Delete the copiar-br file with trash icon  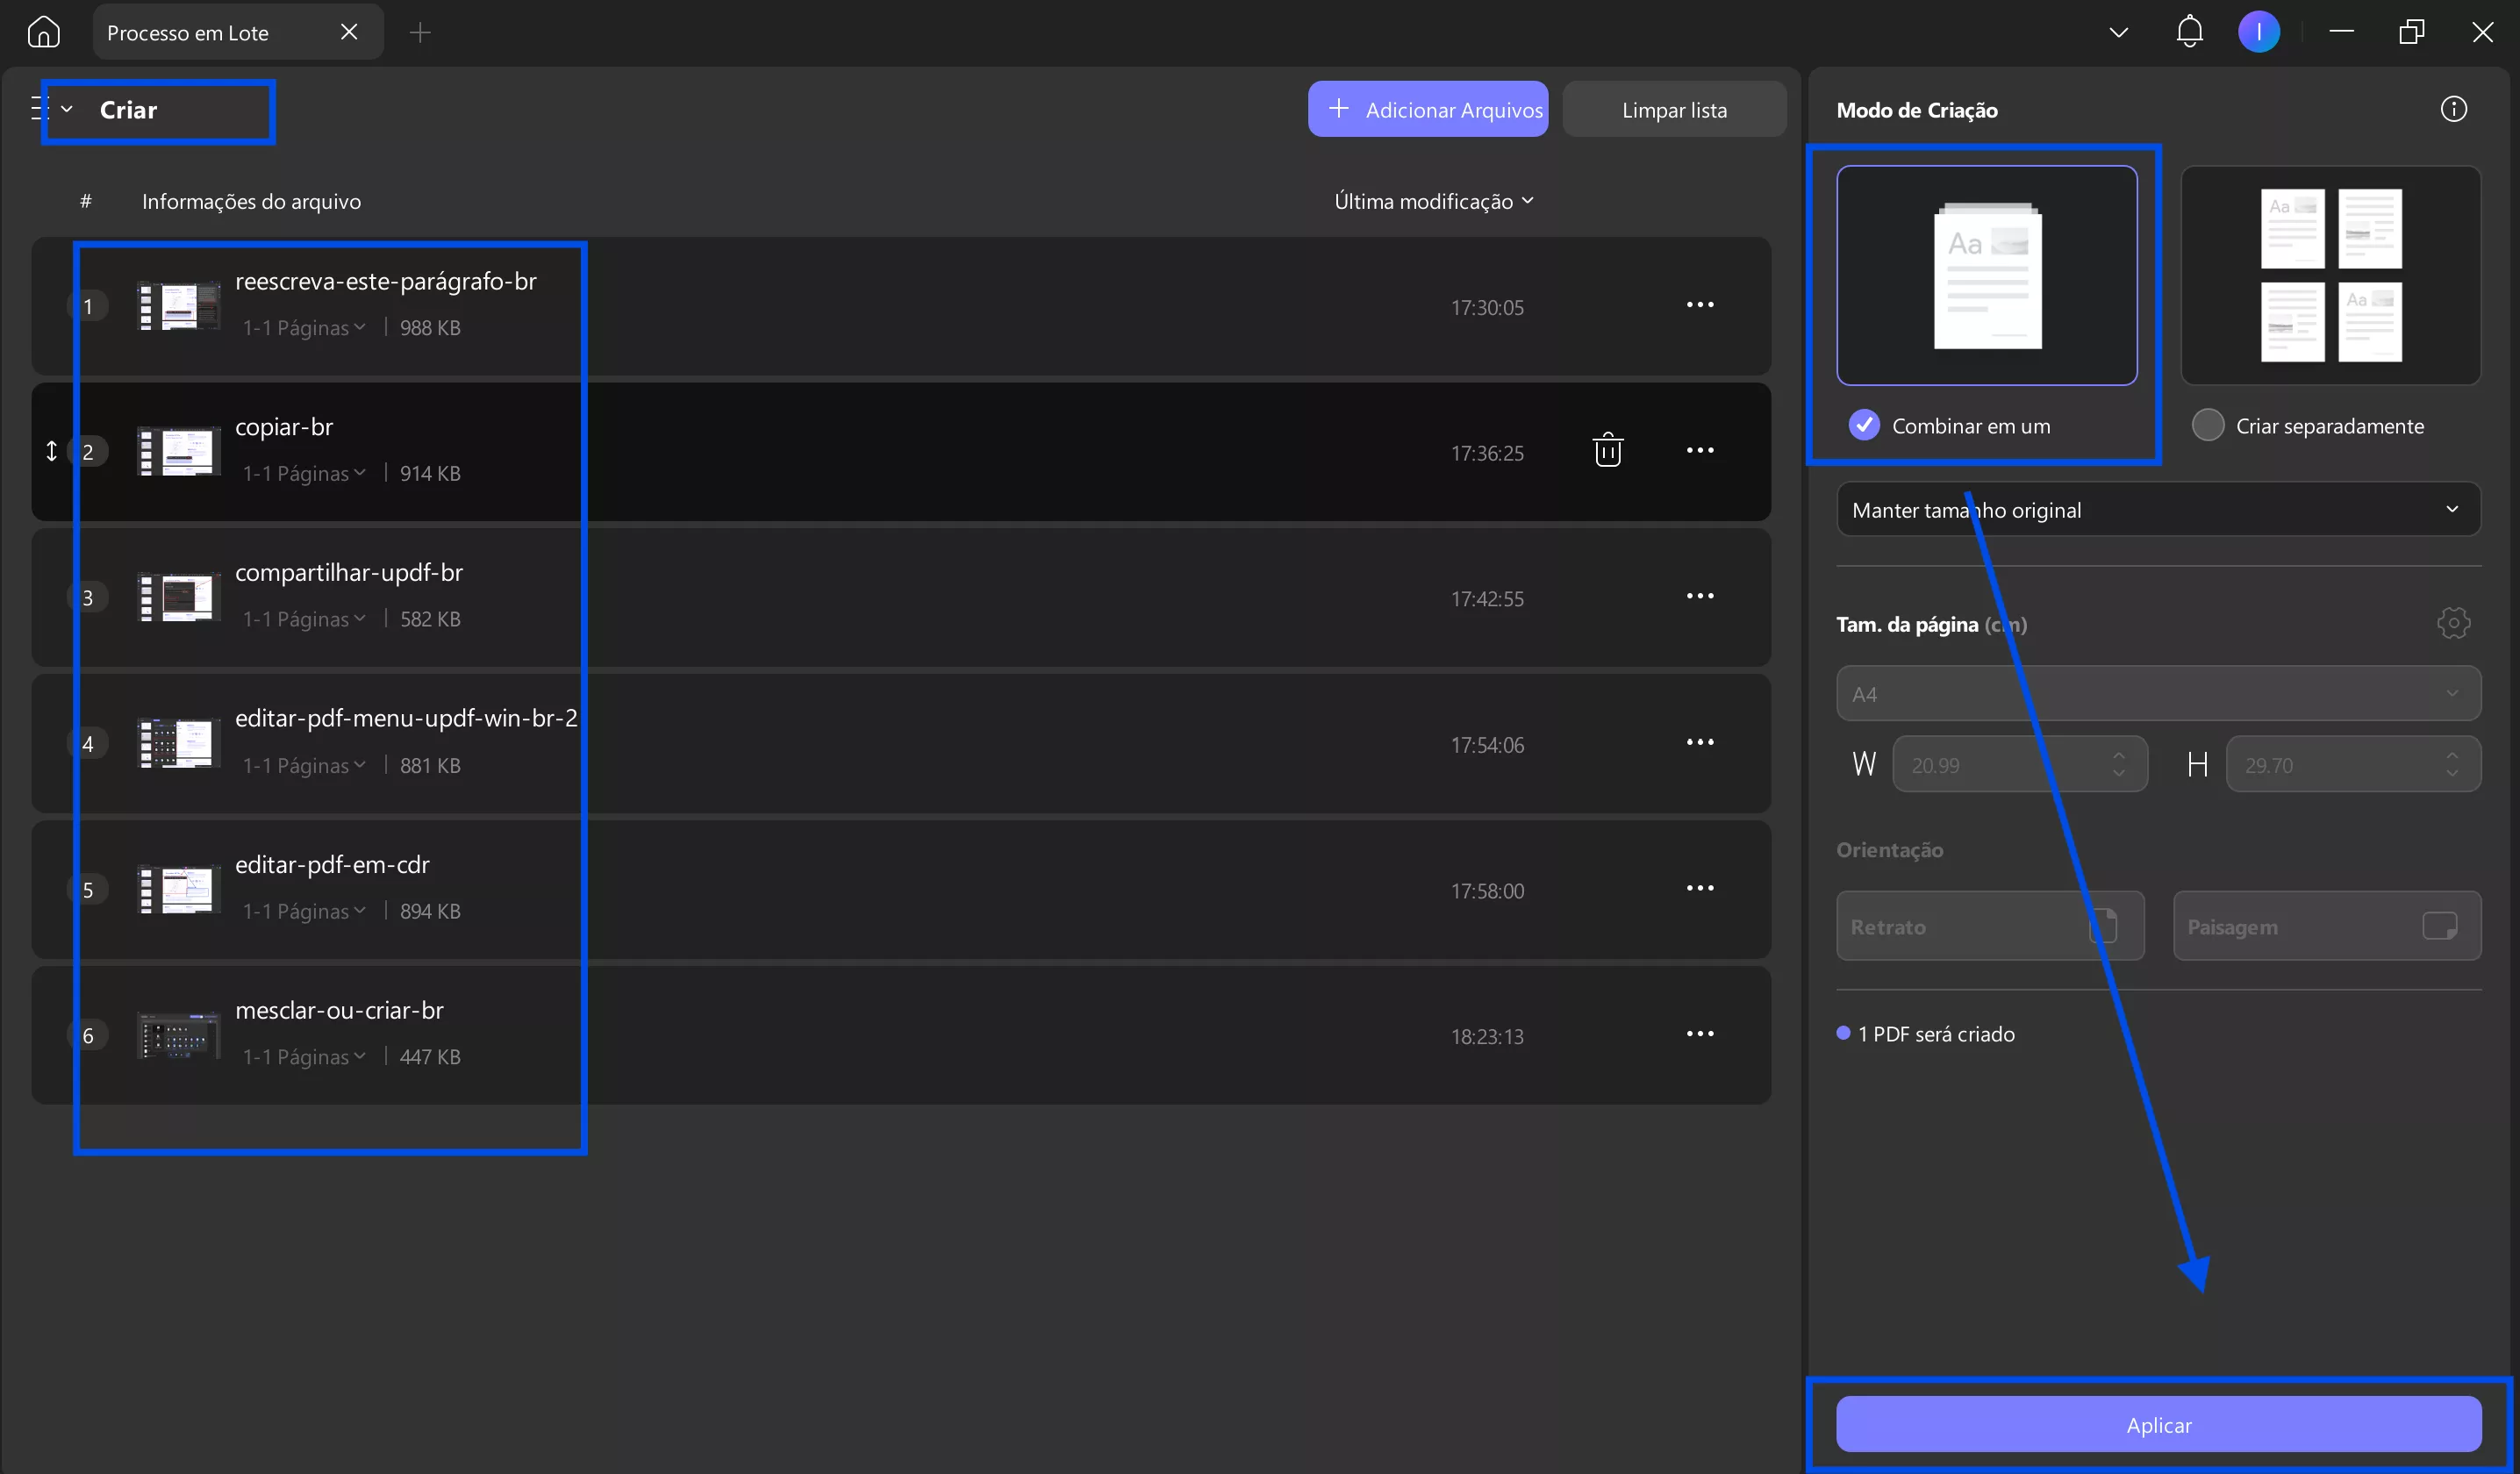(1607, 450)
